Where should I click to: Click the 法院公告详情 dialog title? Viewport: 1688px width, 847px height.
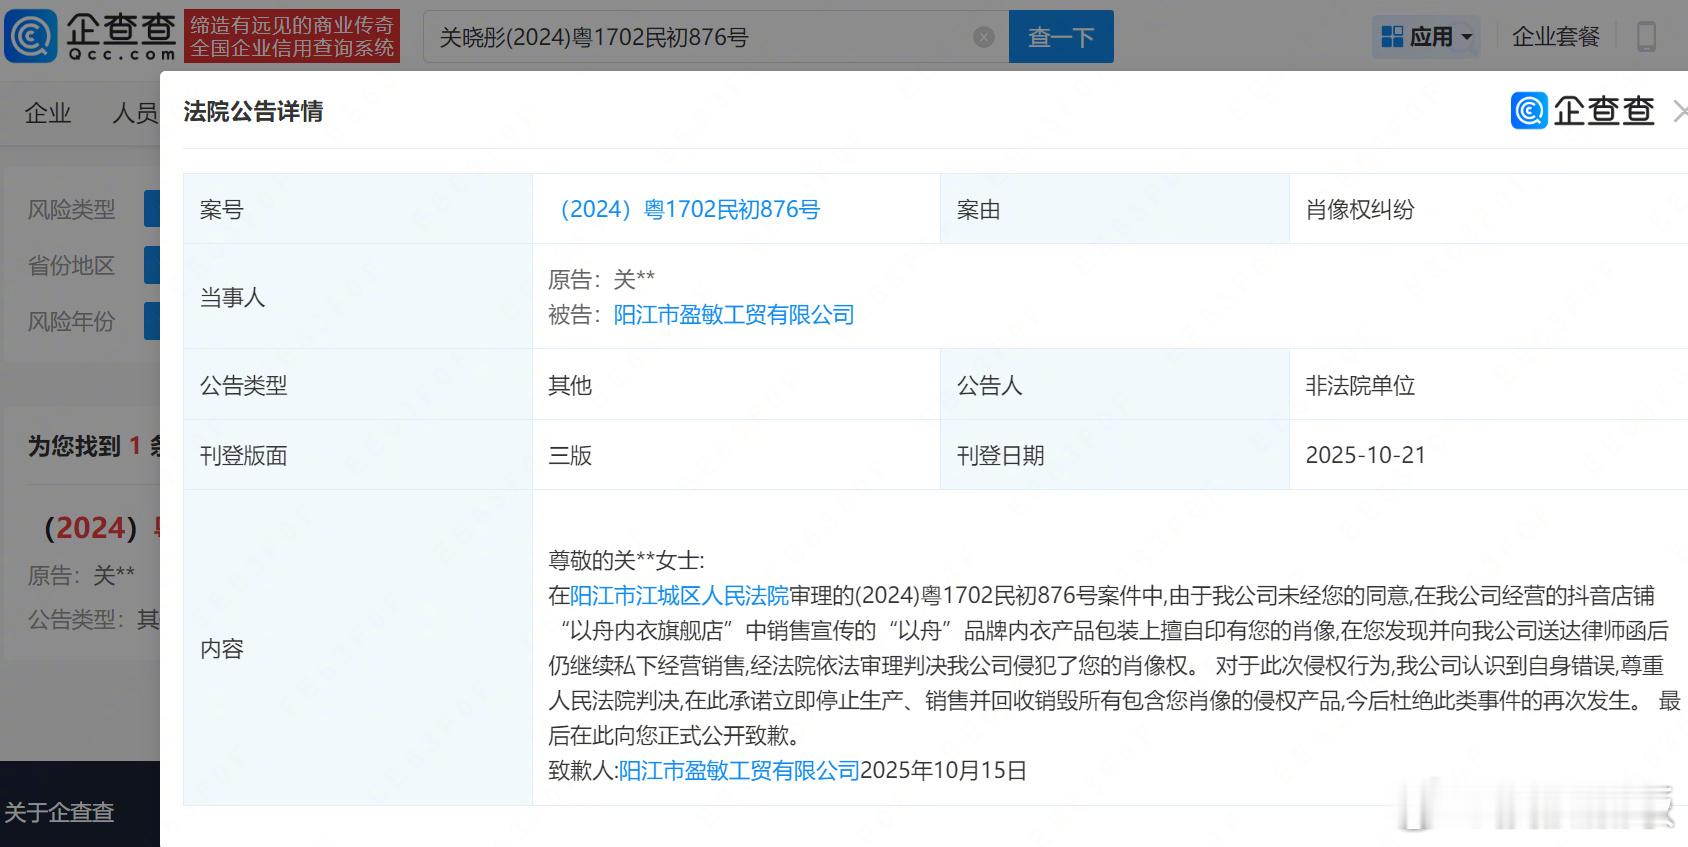point(253,111)
